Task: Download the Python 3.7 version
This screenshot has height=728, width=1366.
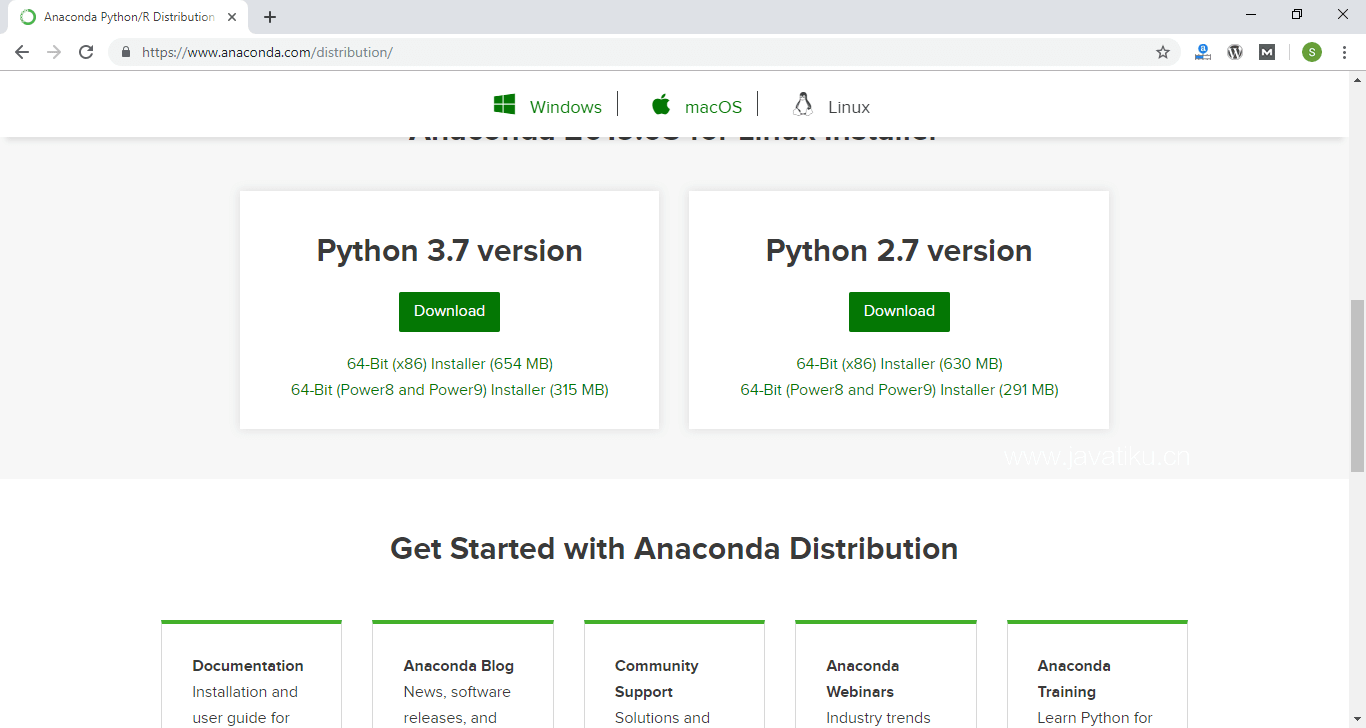Action: click(x=449, y=311)
